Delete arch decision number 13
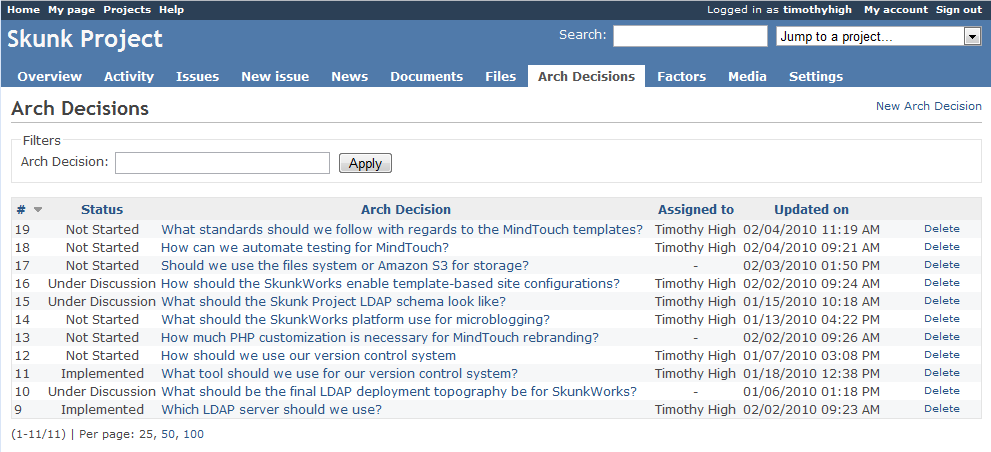The width and height of the screenshot is (991, 452). point(942,337)
